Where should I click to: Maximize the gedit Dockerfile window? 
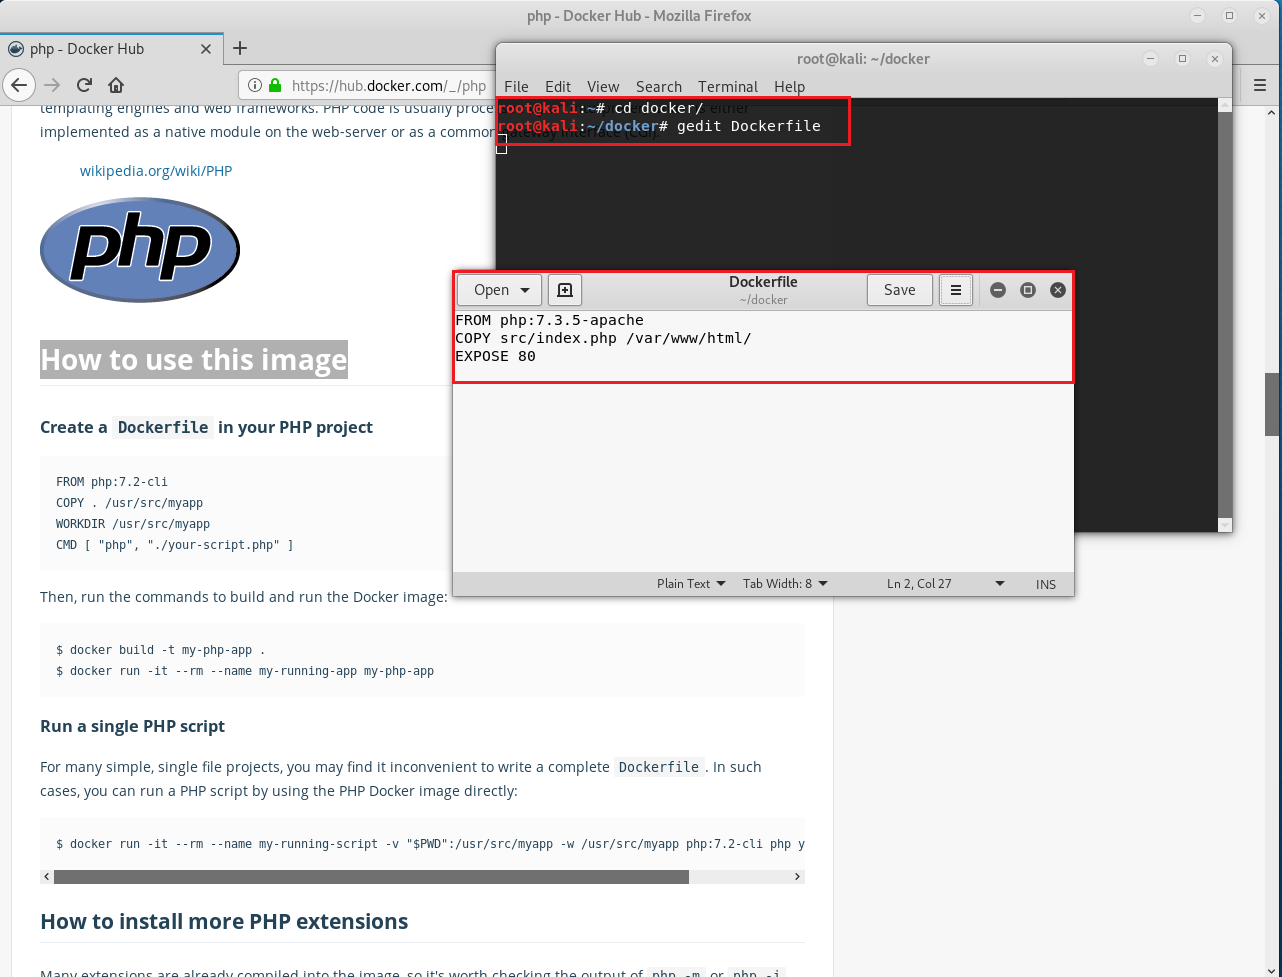tap(1027, 290)
